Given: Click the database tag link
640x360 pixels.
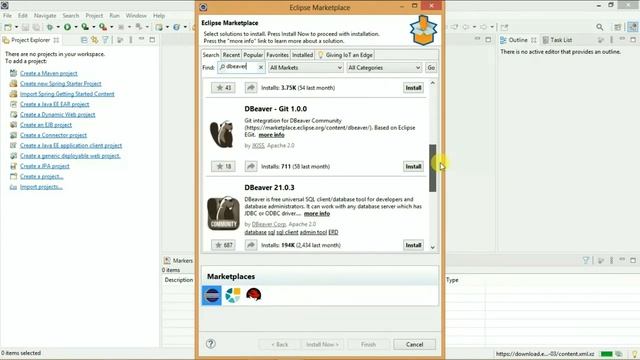Looking at the screenshot, I should 256,232.
